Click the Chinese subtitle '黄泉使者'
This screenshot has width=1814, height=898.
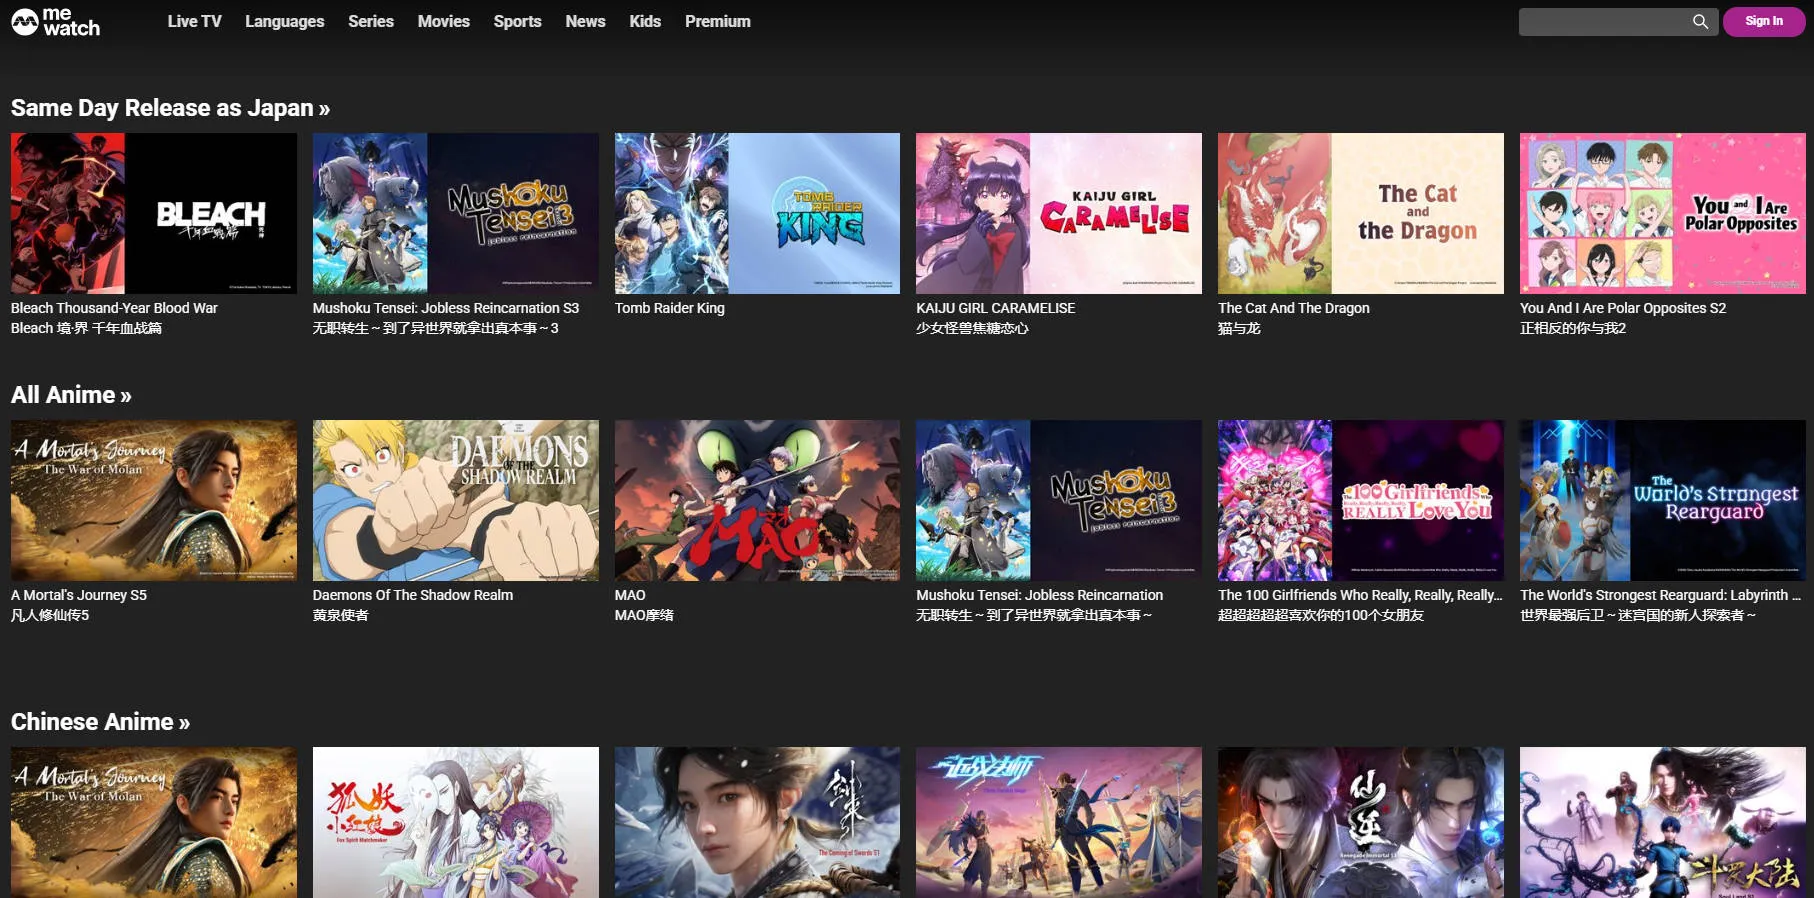pyautogui.click(x=341, y=615)
